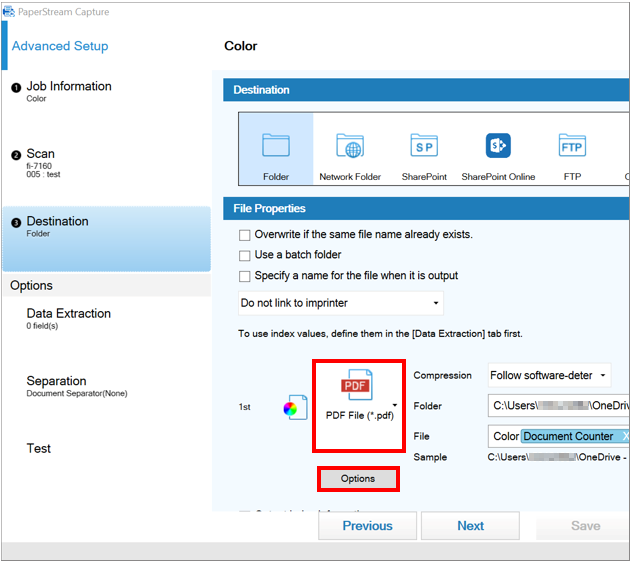Click the Options button under PDF File
631x562 pixels.
(358, 479)
